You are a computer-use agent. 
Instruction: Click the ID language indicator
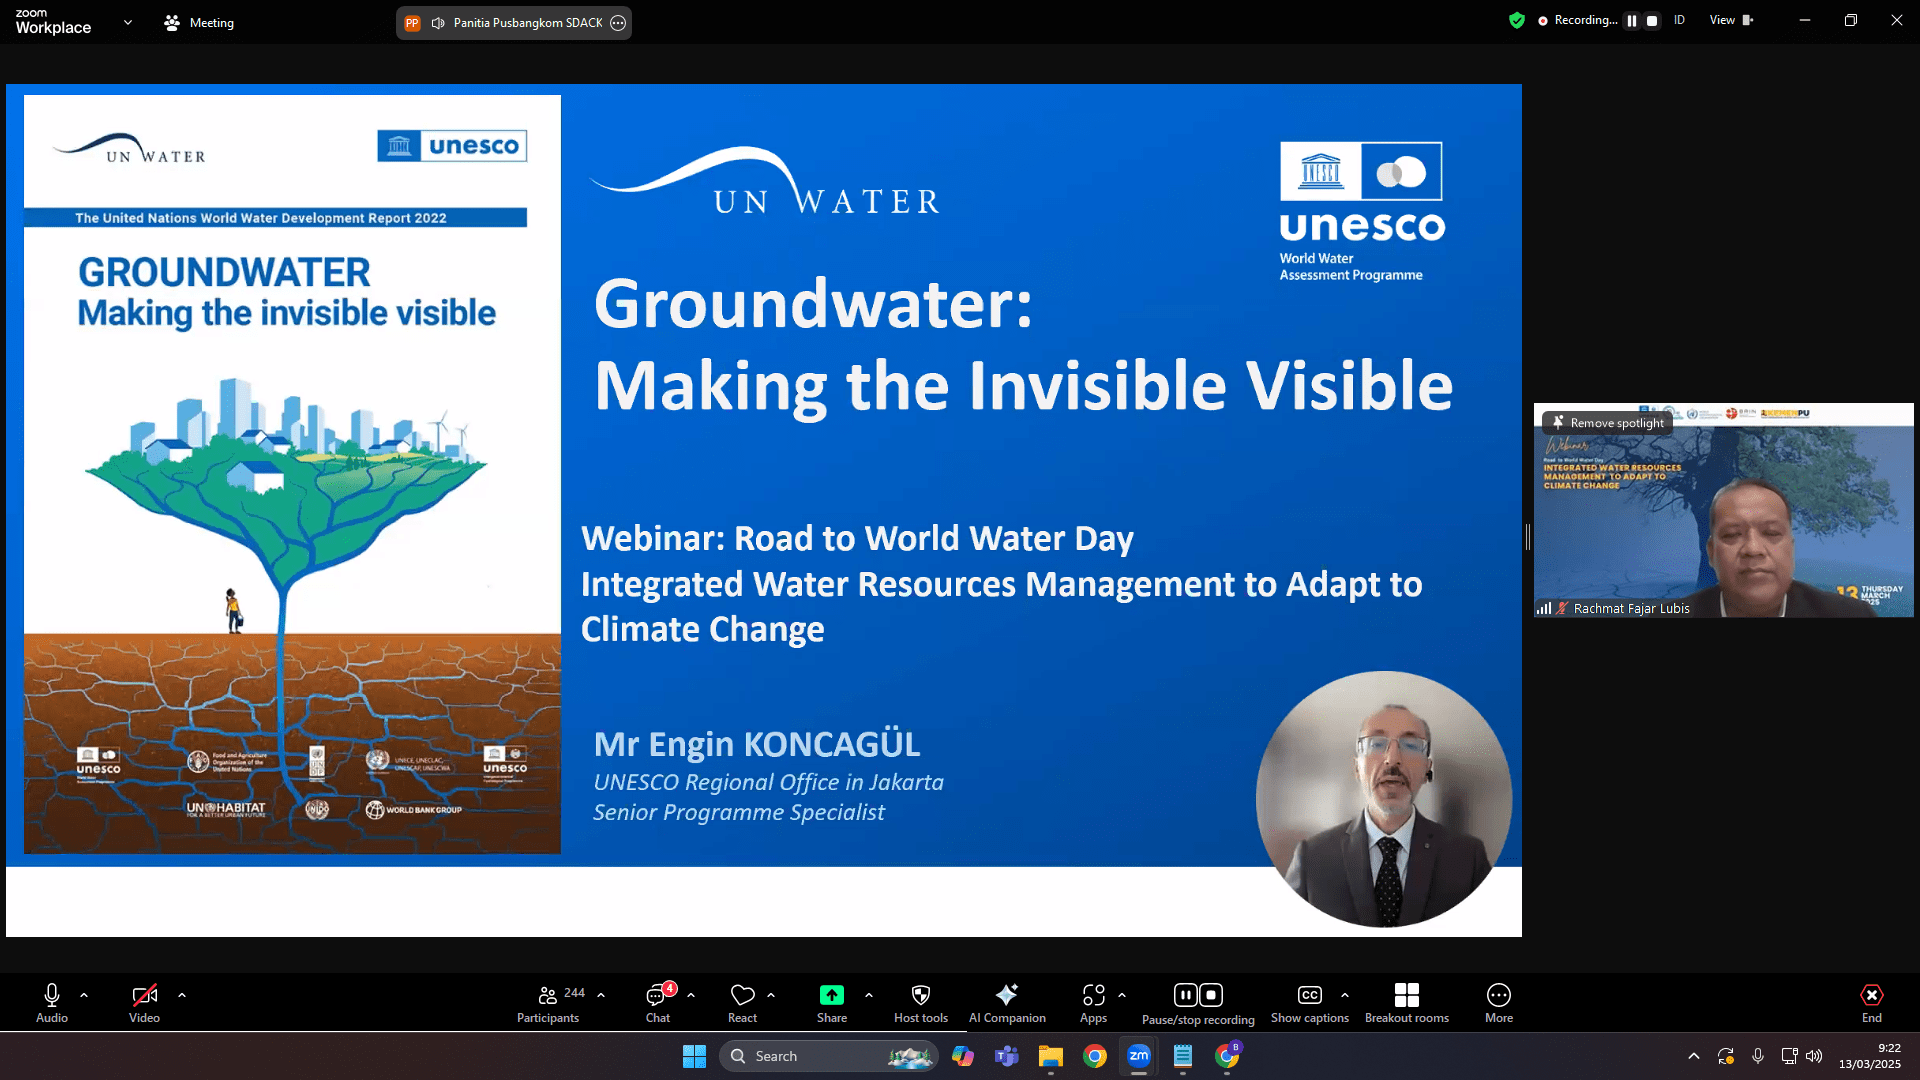(x=1680, y=20)
